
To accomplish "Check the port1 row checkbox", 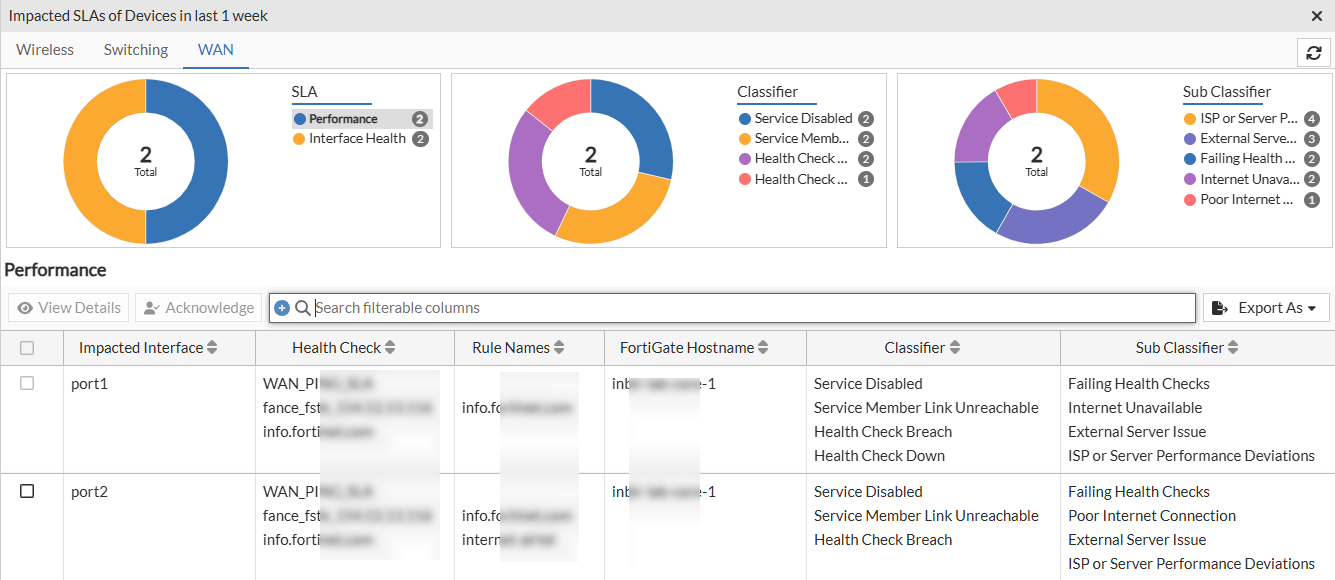I will (x=27, y=383).
